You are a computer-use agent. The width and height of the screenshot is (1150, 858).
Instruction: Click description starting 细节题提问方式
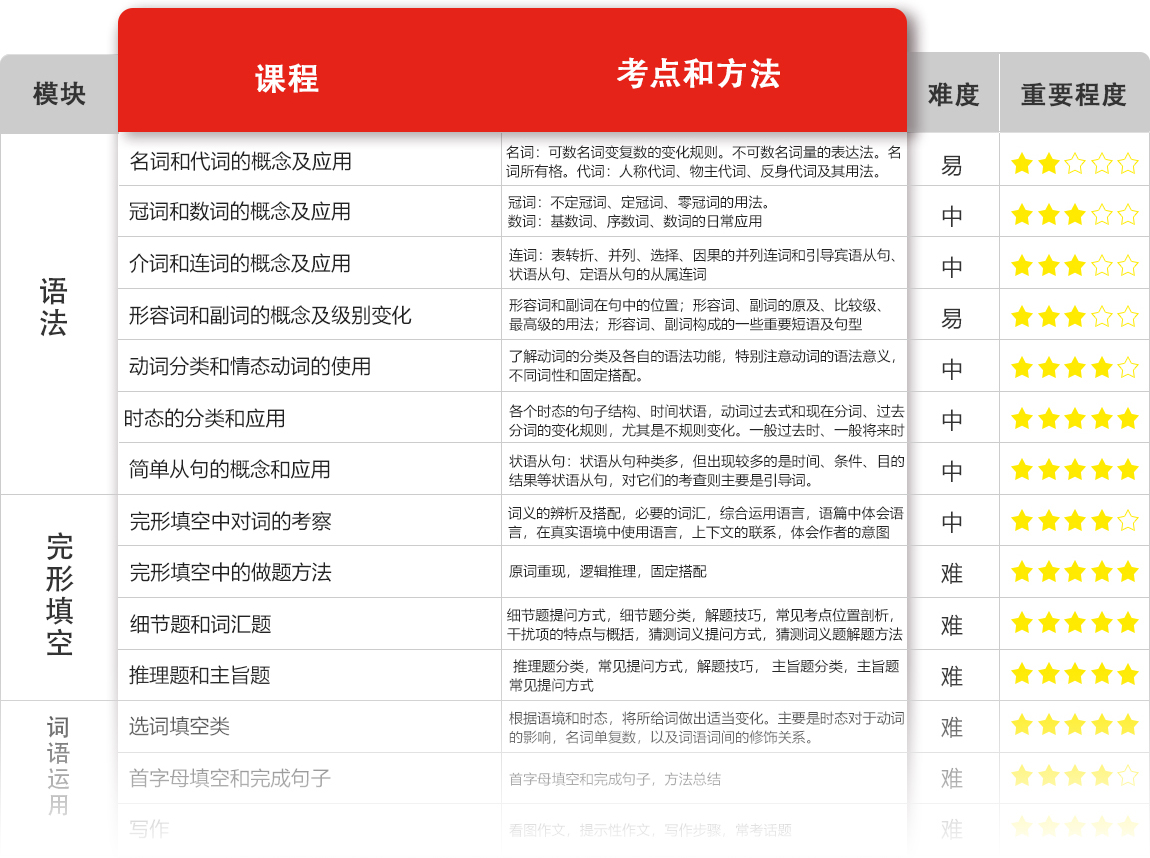[705, 625]
